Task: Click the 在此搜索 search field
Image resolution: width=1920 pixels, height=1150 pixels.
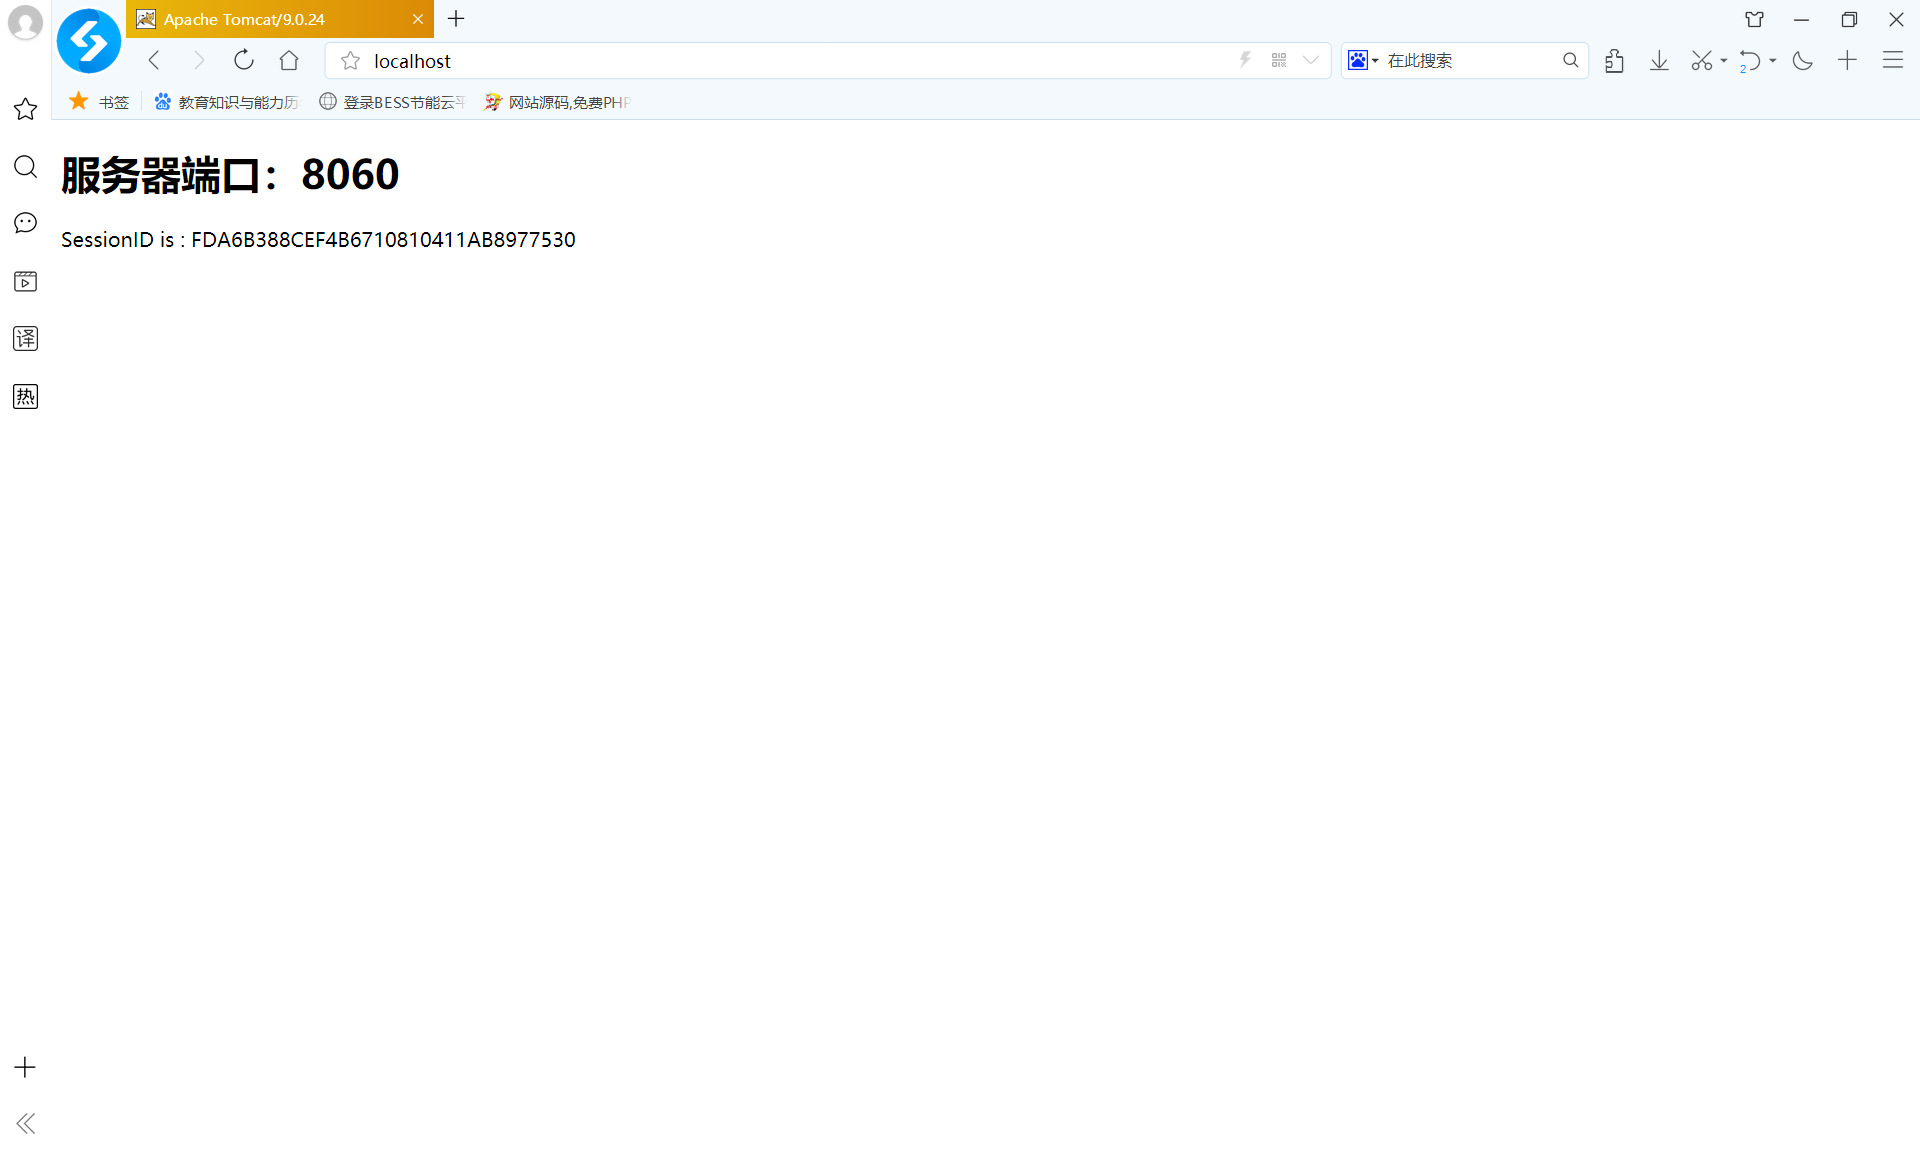Action: (x=1465, y=60)
